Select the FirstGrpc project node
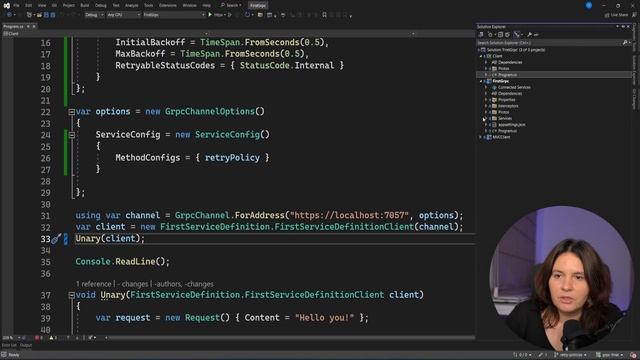This screenshot has height=360, width=640. click(x=501, y=81)
